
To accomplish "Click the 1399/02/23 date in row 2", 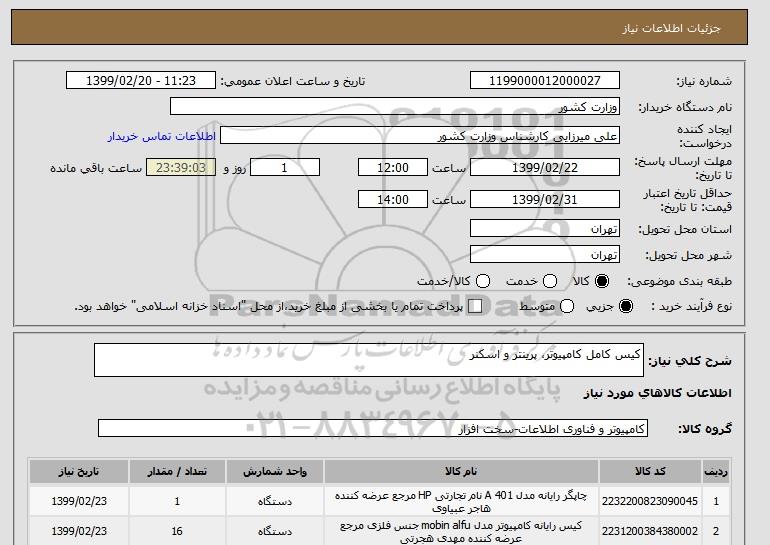I will point(79,531).
